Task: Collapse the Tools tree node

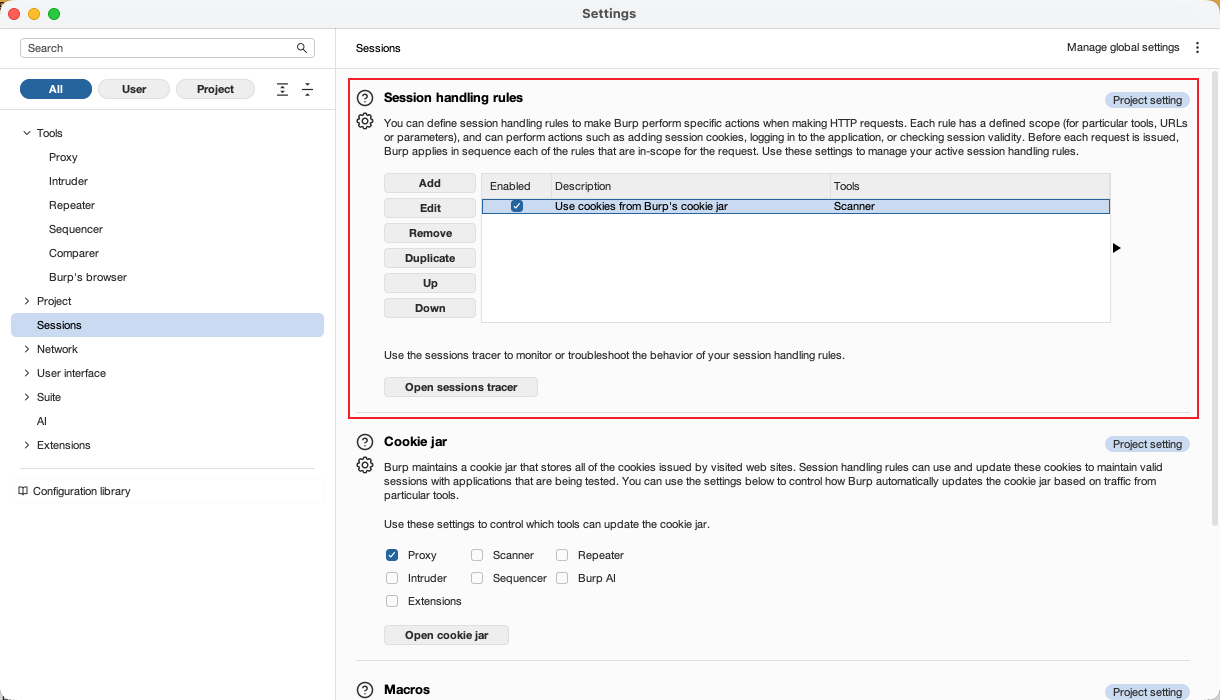Action: (26, 133)
